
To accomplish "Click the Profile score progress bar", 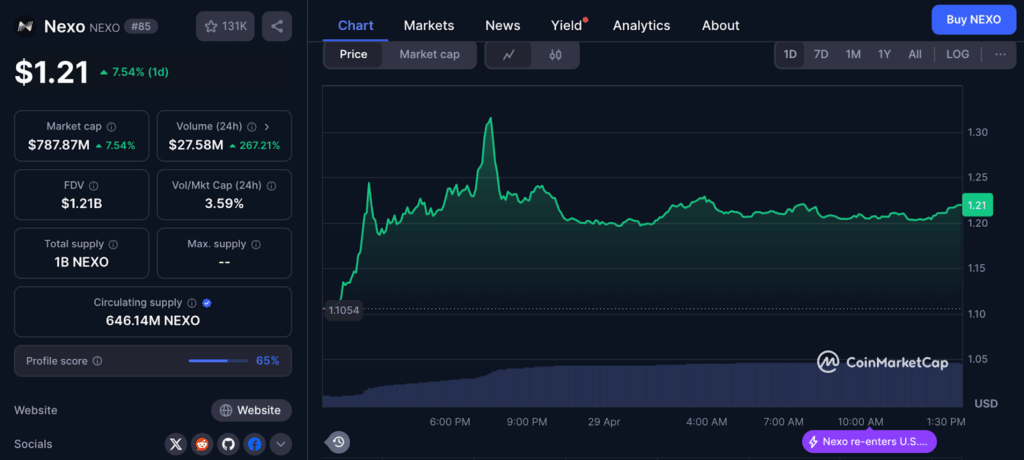I will (219, 360).
